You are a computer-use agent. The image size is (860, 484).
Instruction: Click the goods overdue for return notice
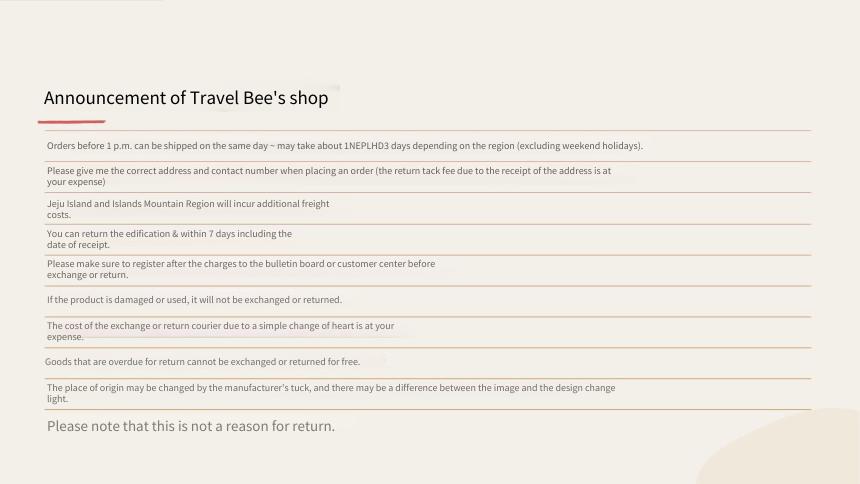(x=202, y=362)
